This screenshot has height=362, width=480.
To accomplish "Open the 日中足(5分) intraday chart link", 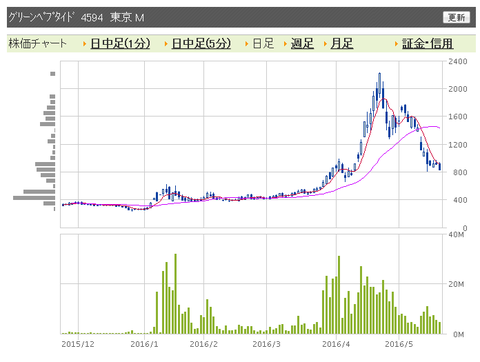I will tap(201, 43).
